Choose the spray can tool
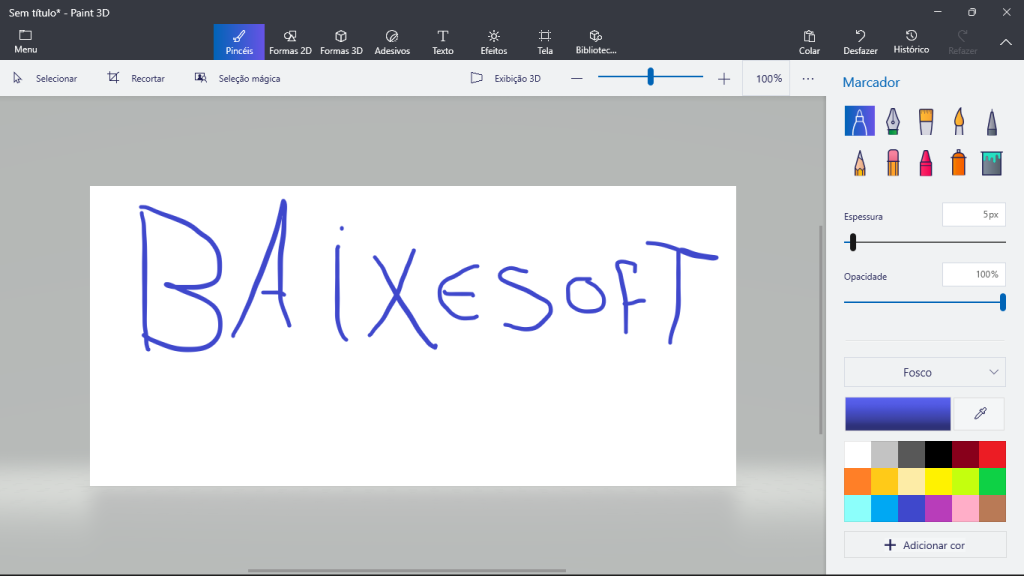The height and width of the screenshot is (576, 1024). [958, 161]
